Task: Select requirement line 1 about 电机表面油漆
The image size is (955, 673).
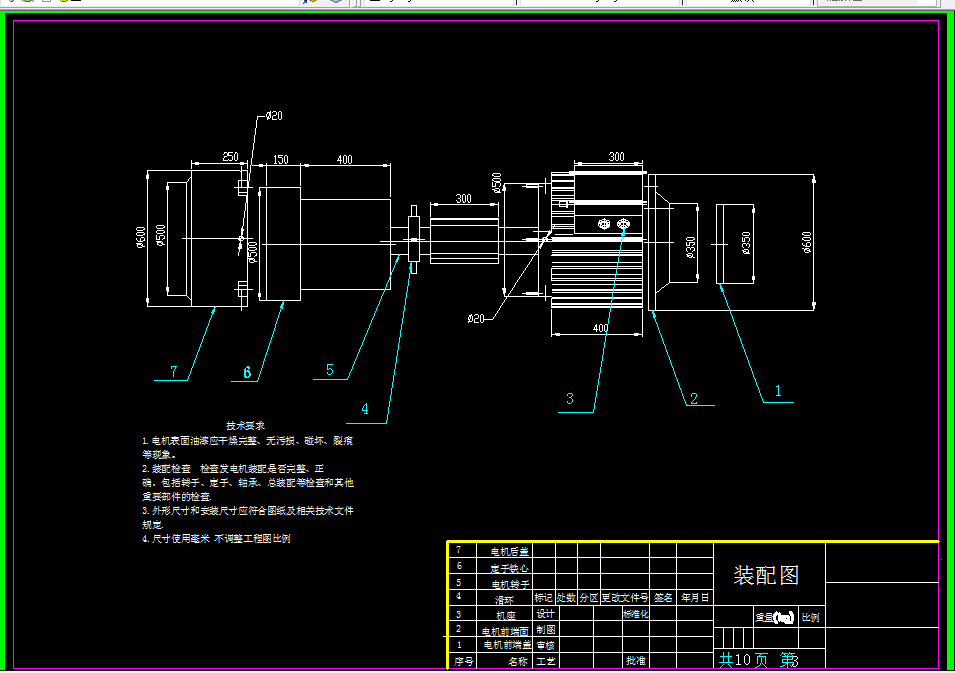Action: pyautogui.click(x=247, y=447)
